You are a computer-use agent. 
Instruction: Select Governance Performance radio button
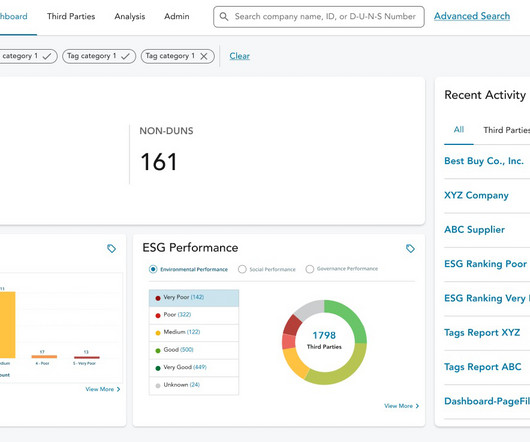point(310,269)
